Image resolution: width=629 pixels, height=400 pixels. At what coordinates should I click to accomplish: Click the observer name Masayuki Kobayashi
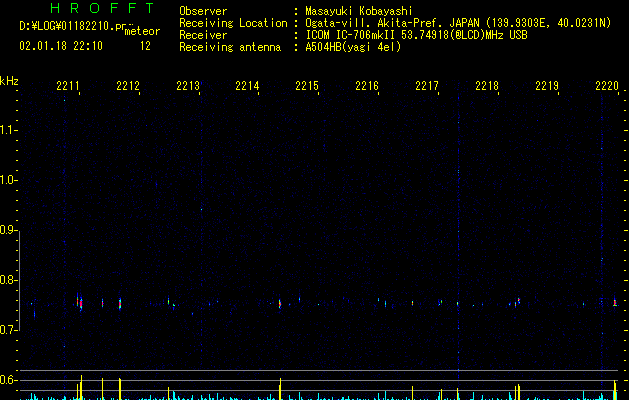click(358, 11)
